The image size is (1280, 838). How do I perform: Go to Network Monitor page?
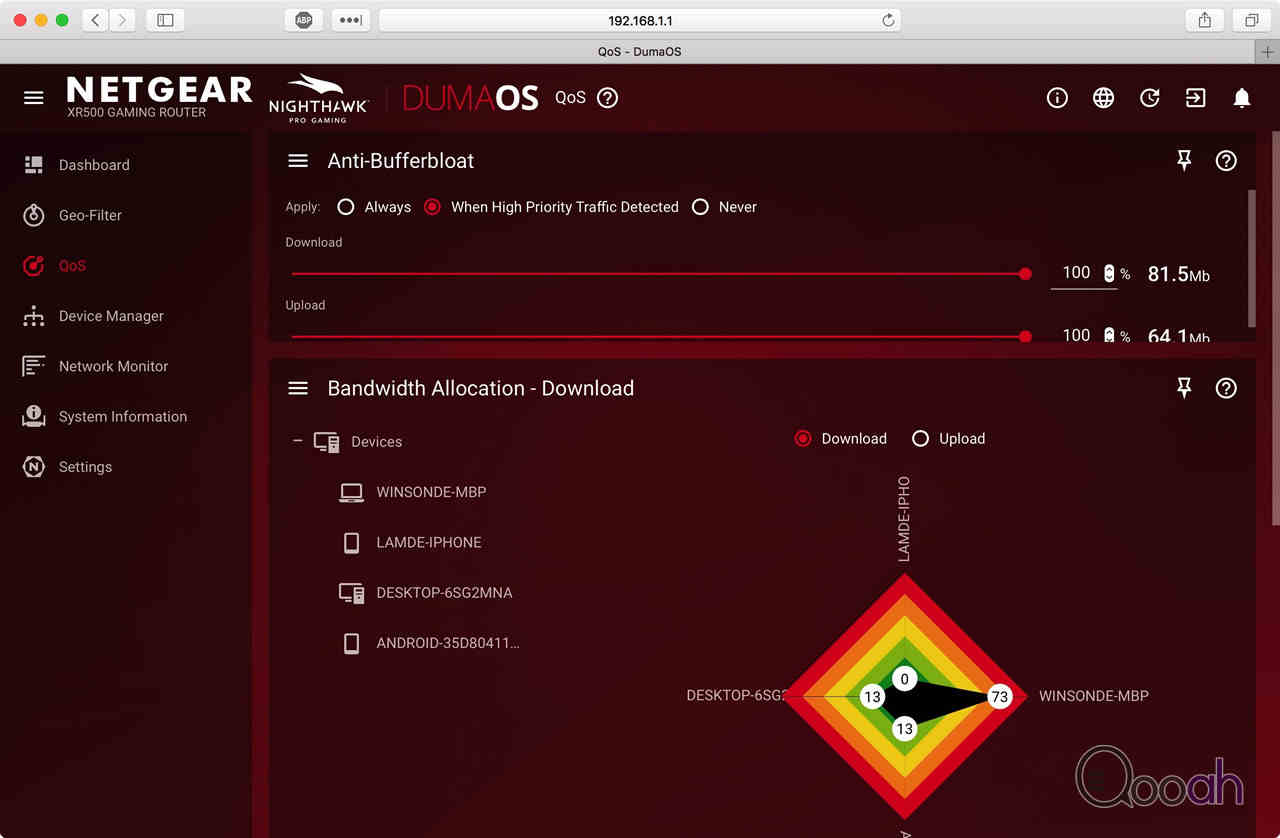pos(113,366)
